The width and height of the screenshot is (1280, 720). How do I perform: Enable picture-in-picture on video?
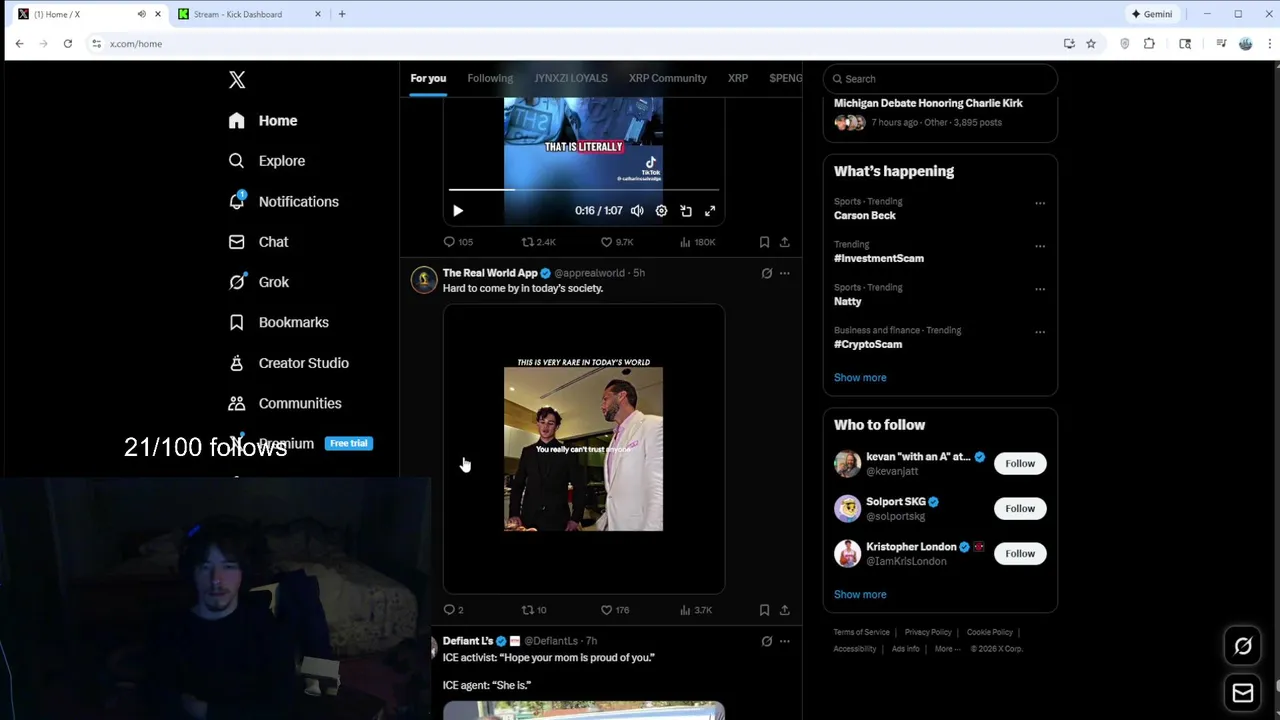point(686,211)
